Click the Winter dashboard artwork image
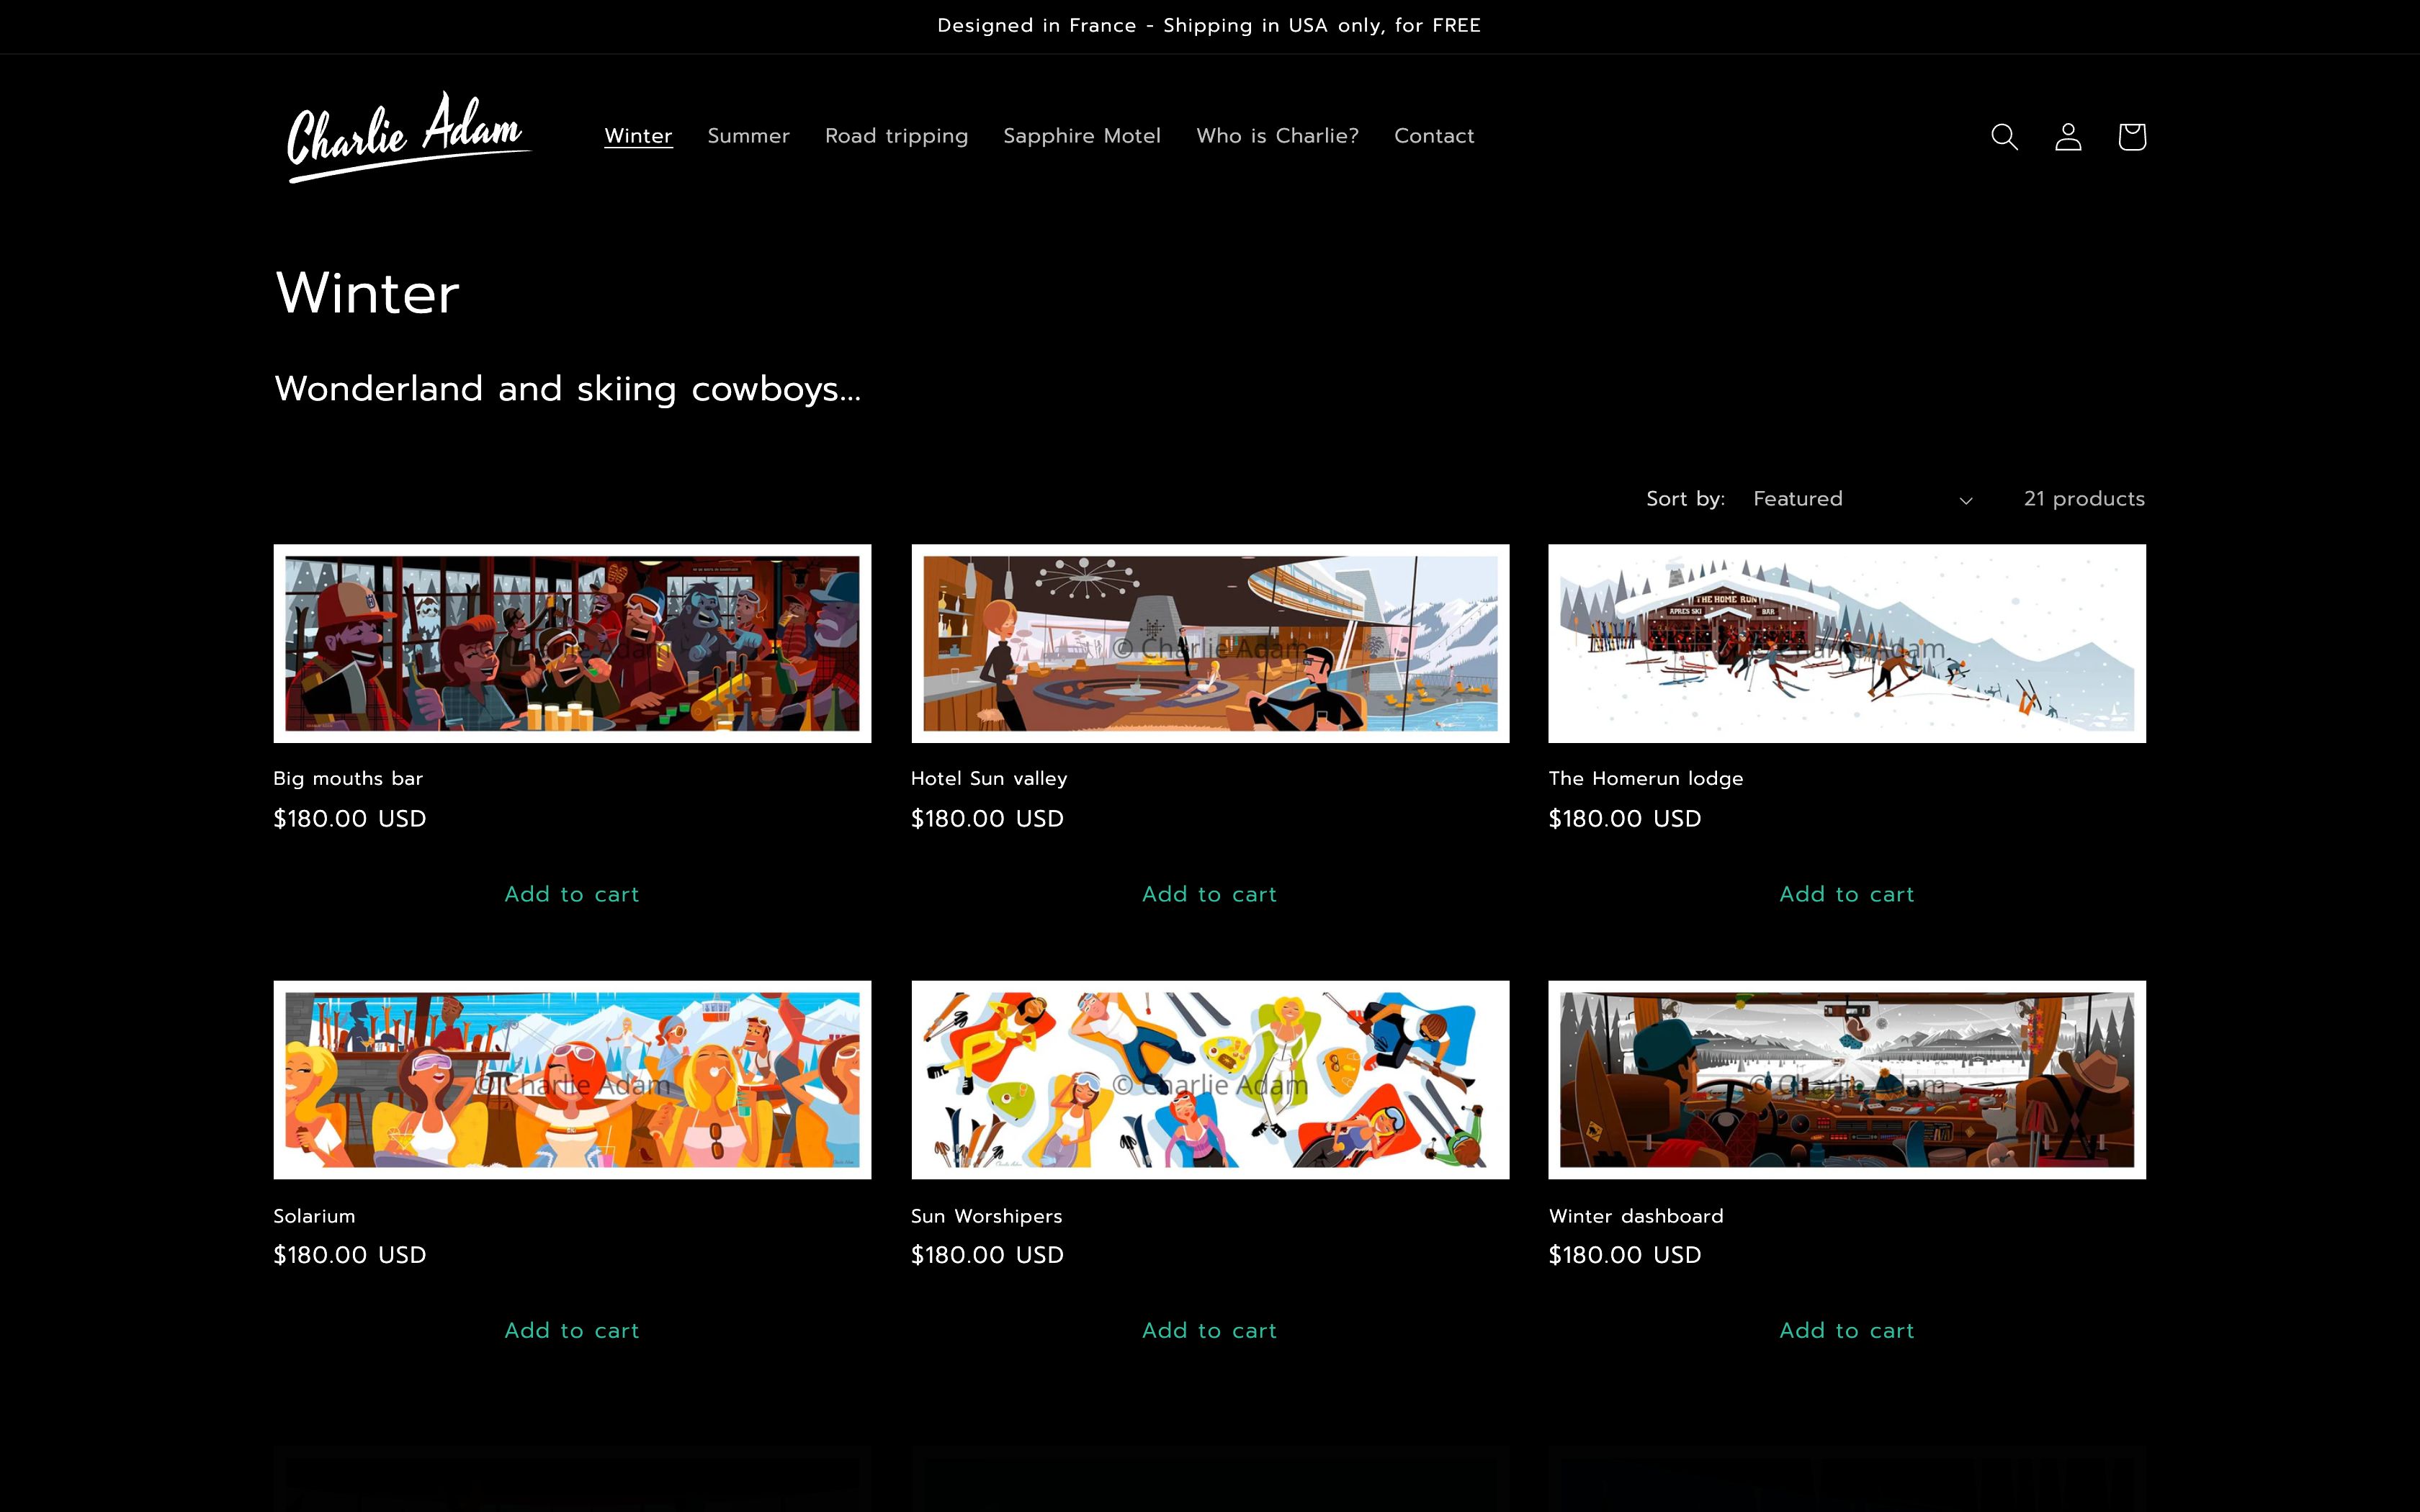The height and width of the screenshot is (1512, 2420). click(1846, 1079)
